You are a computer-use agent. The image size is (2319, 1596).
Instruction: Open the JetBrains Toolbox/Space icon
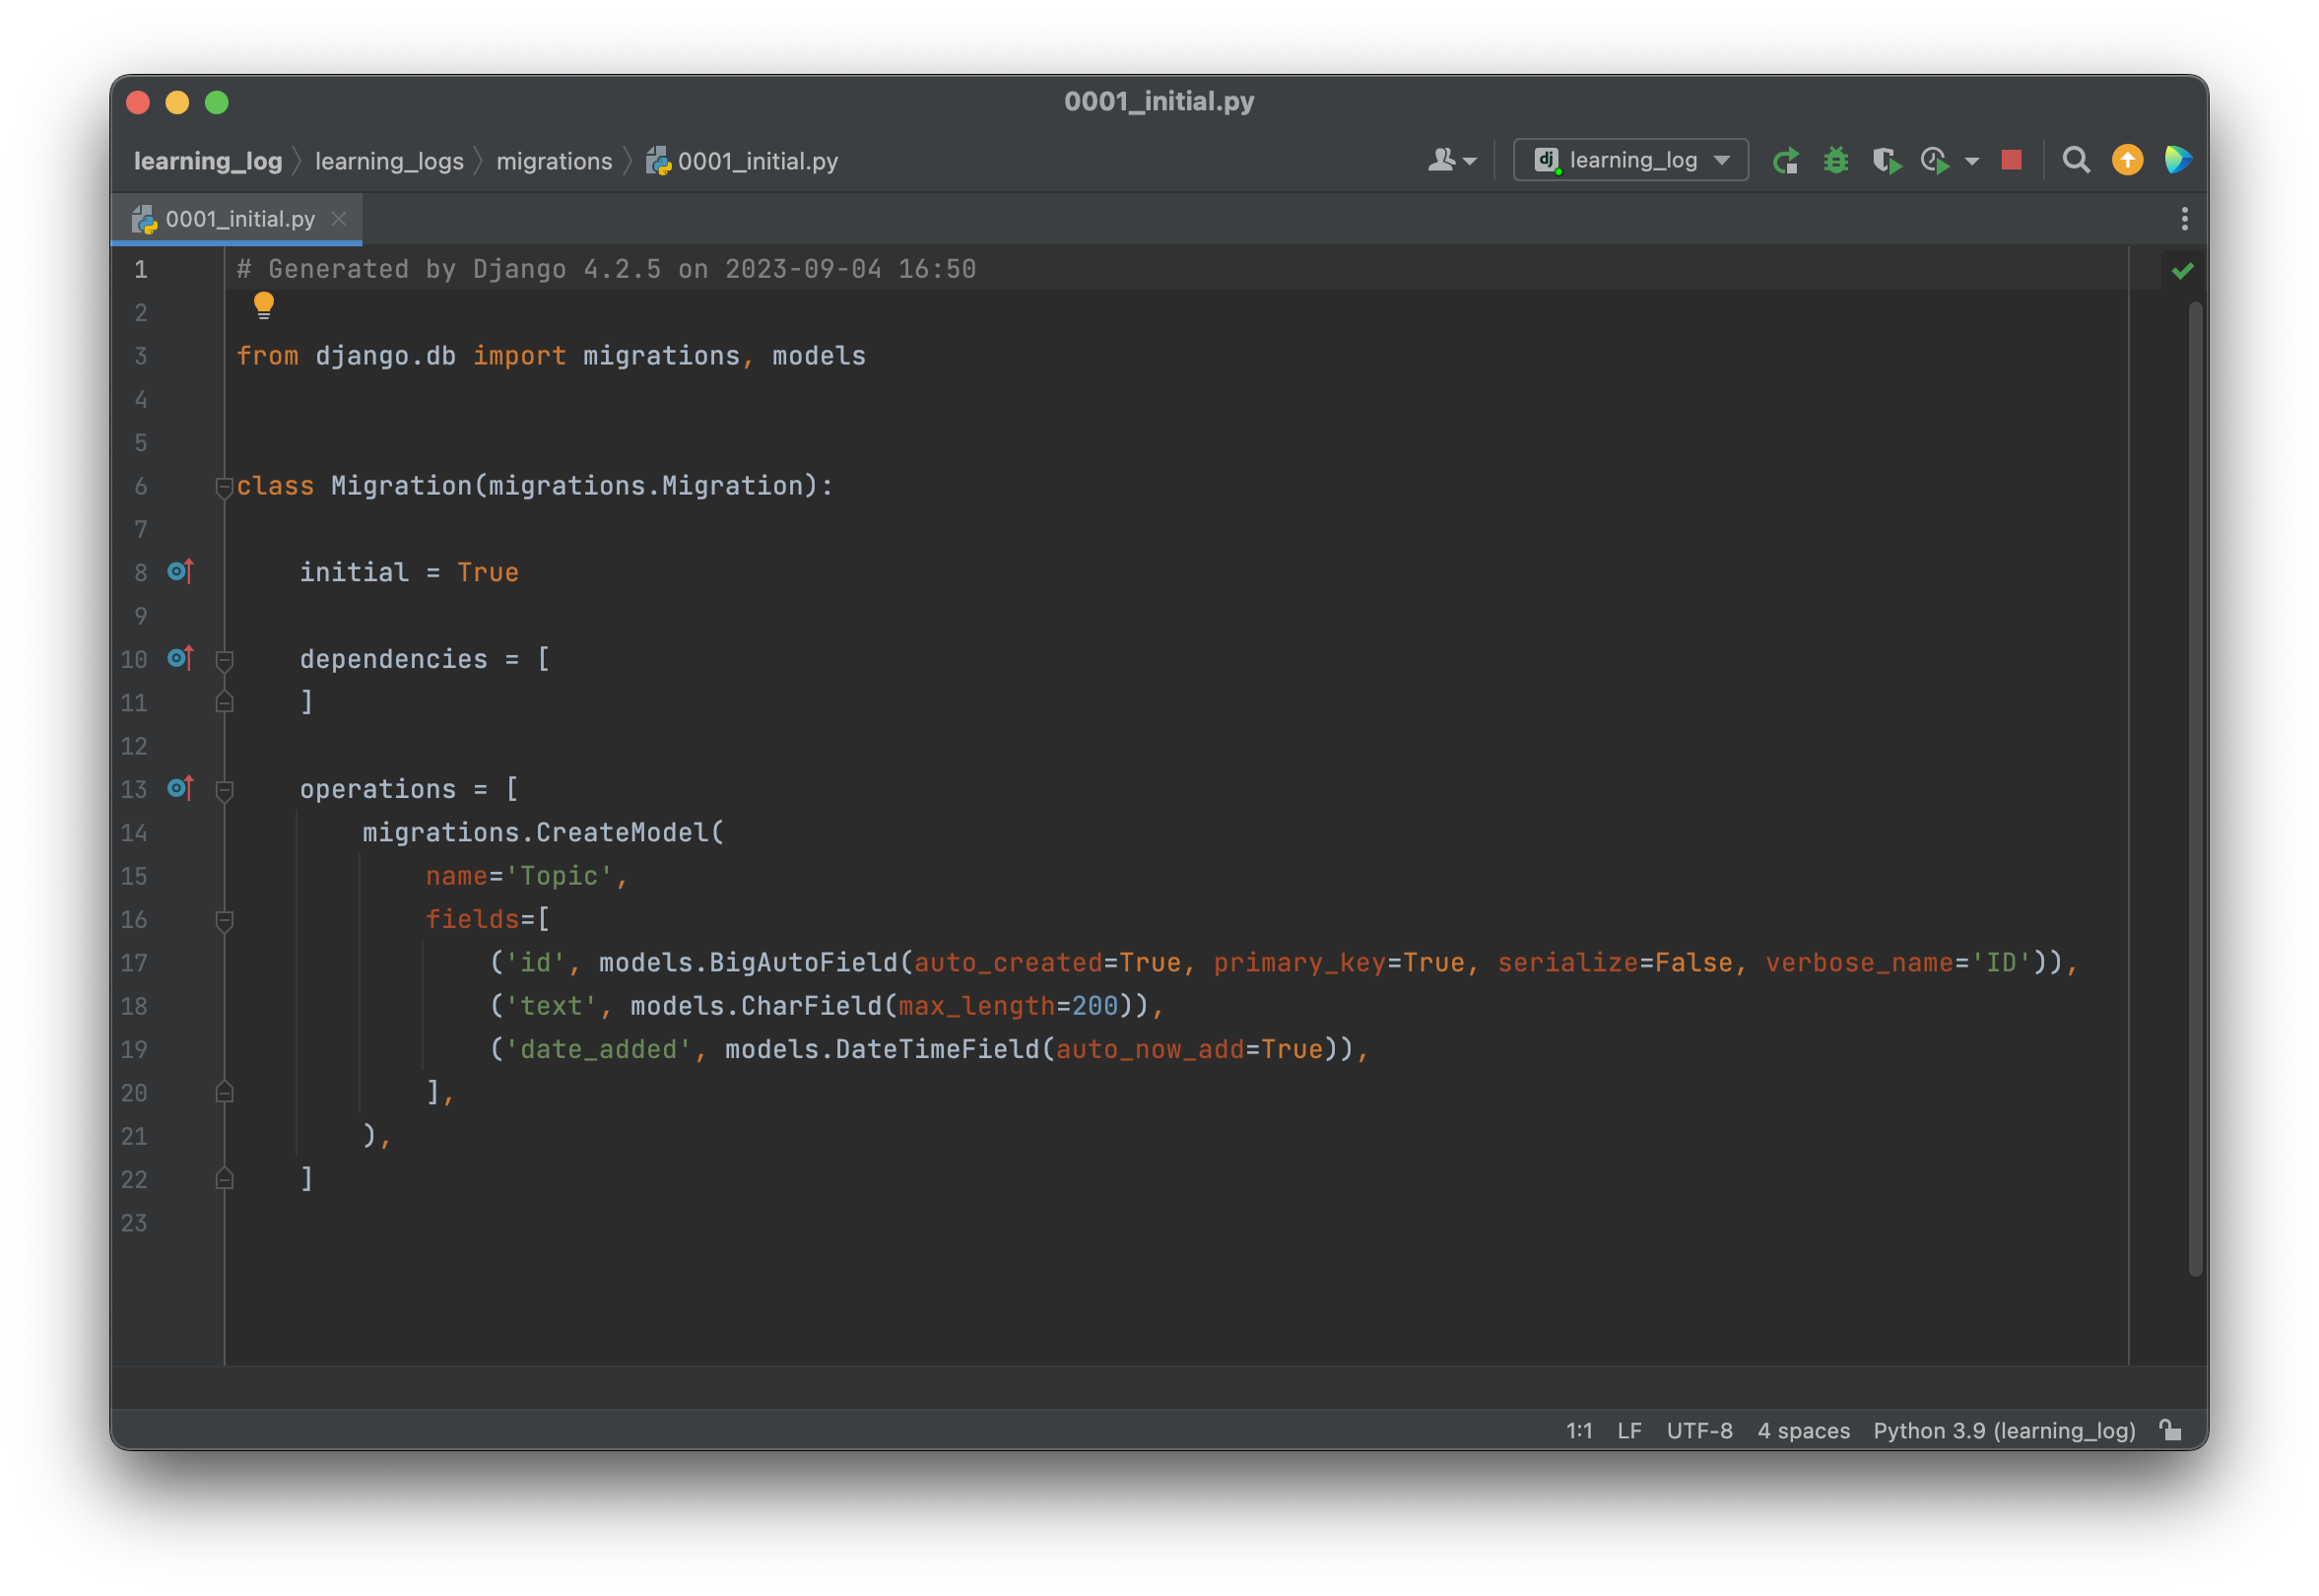click(2177, 160)
